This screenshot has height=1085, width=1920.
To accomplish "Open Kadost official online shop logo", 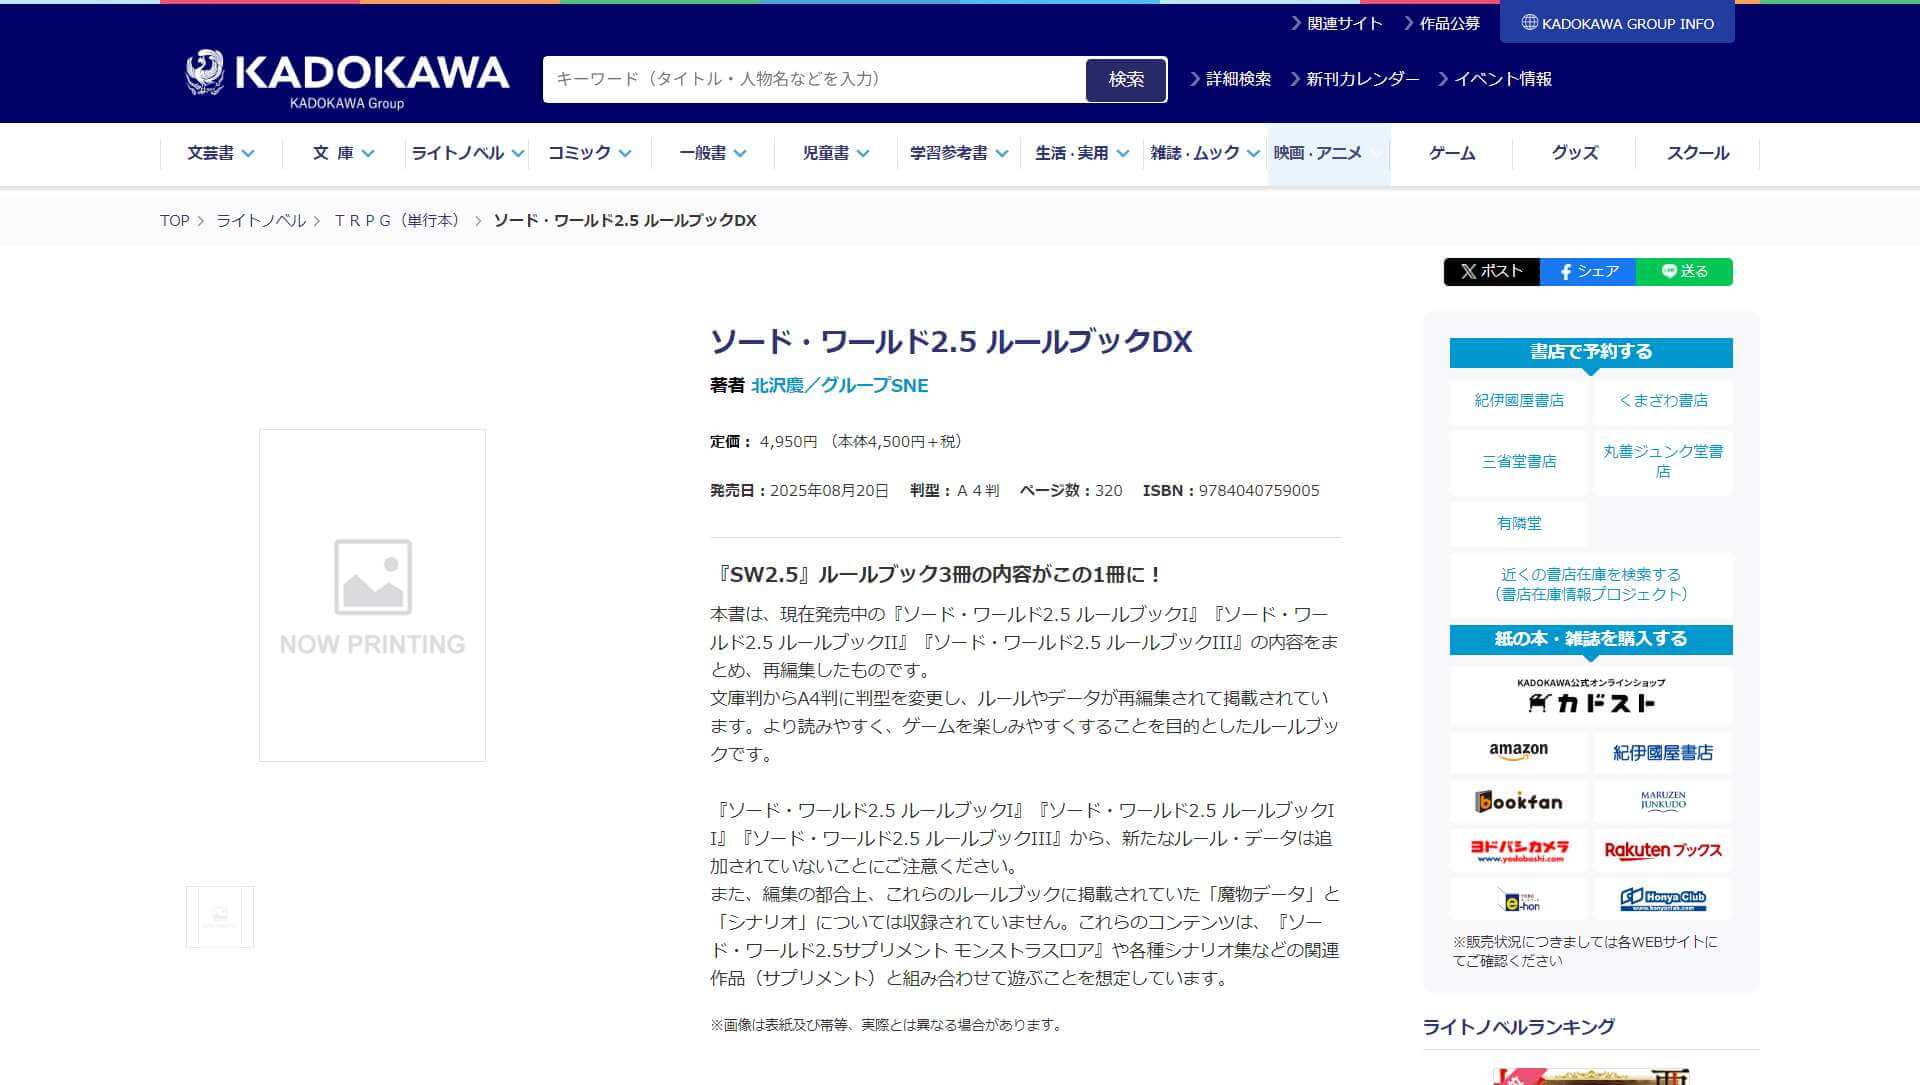I will coord(1591,696).
